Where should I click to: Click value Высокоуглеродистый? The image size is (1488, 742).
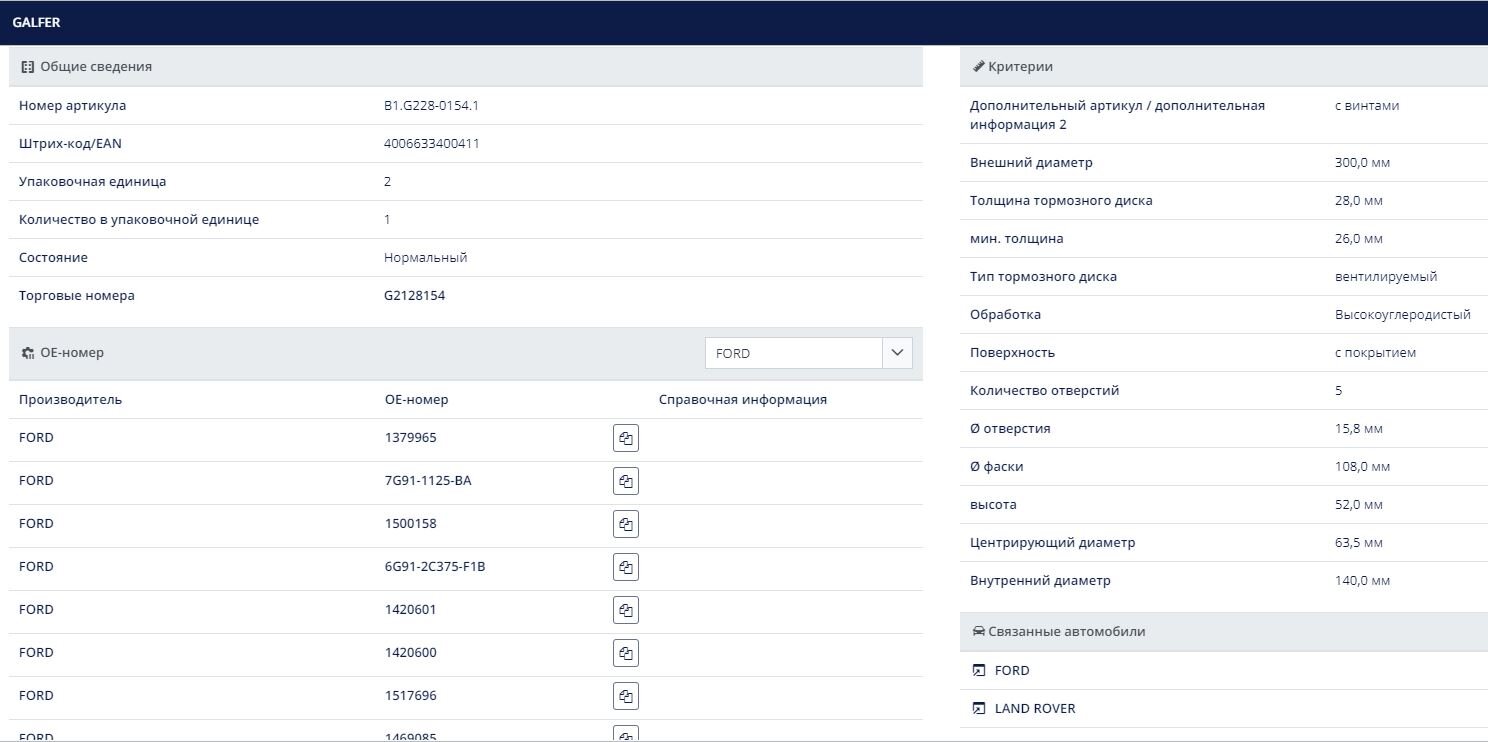click(1403, 314)
